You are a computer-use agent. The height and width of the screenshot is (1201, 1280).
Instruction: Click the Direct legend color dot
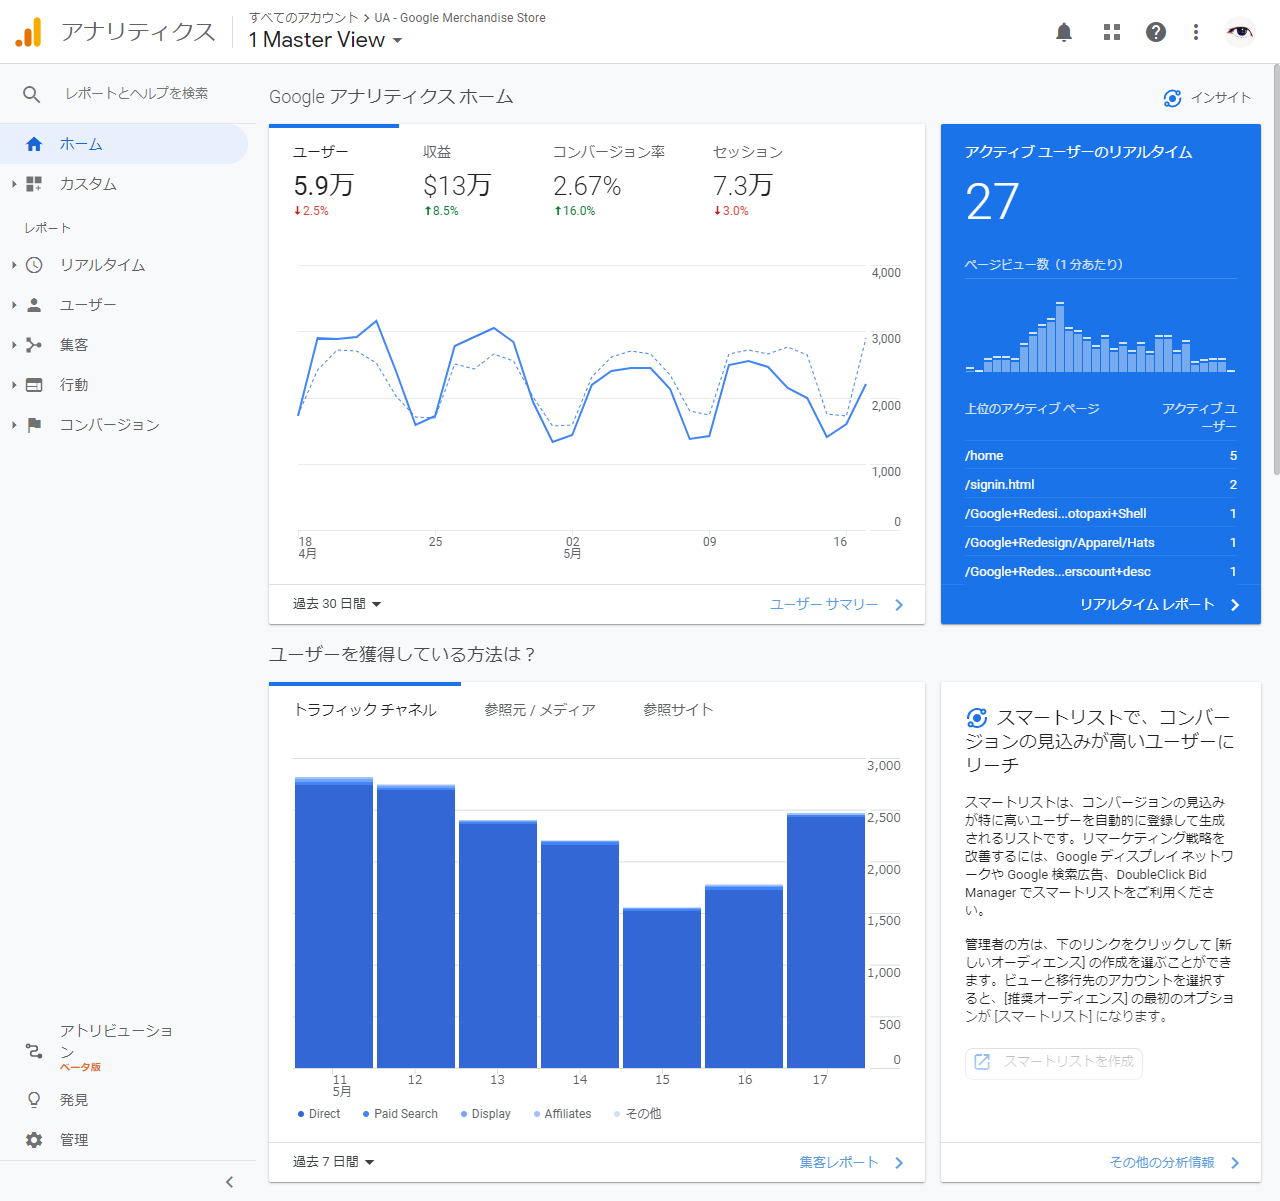point(301,1114)
